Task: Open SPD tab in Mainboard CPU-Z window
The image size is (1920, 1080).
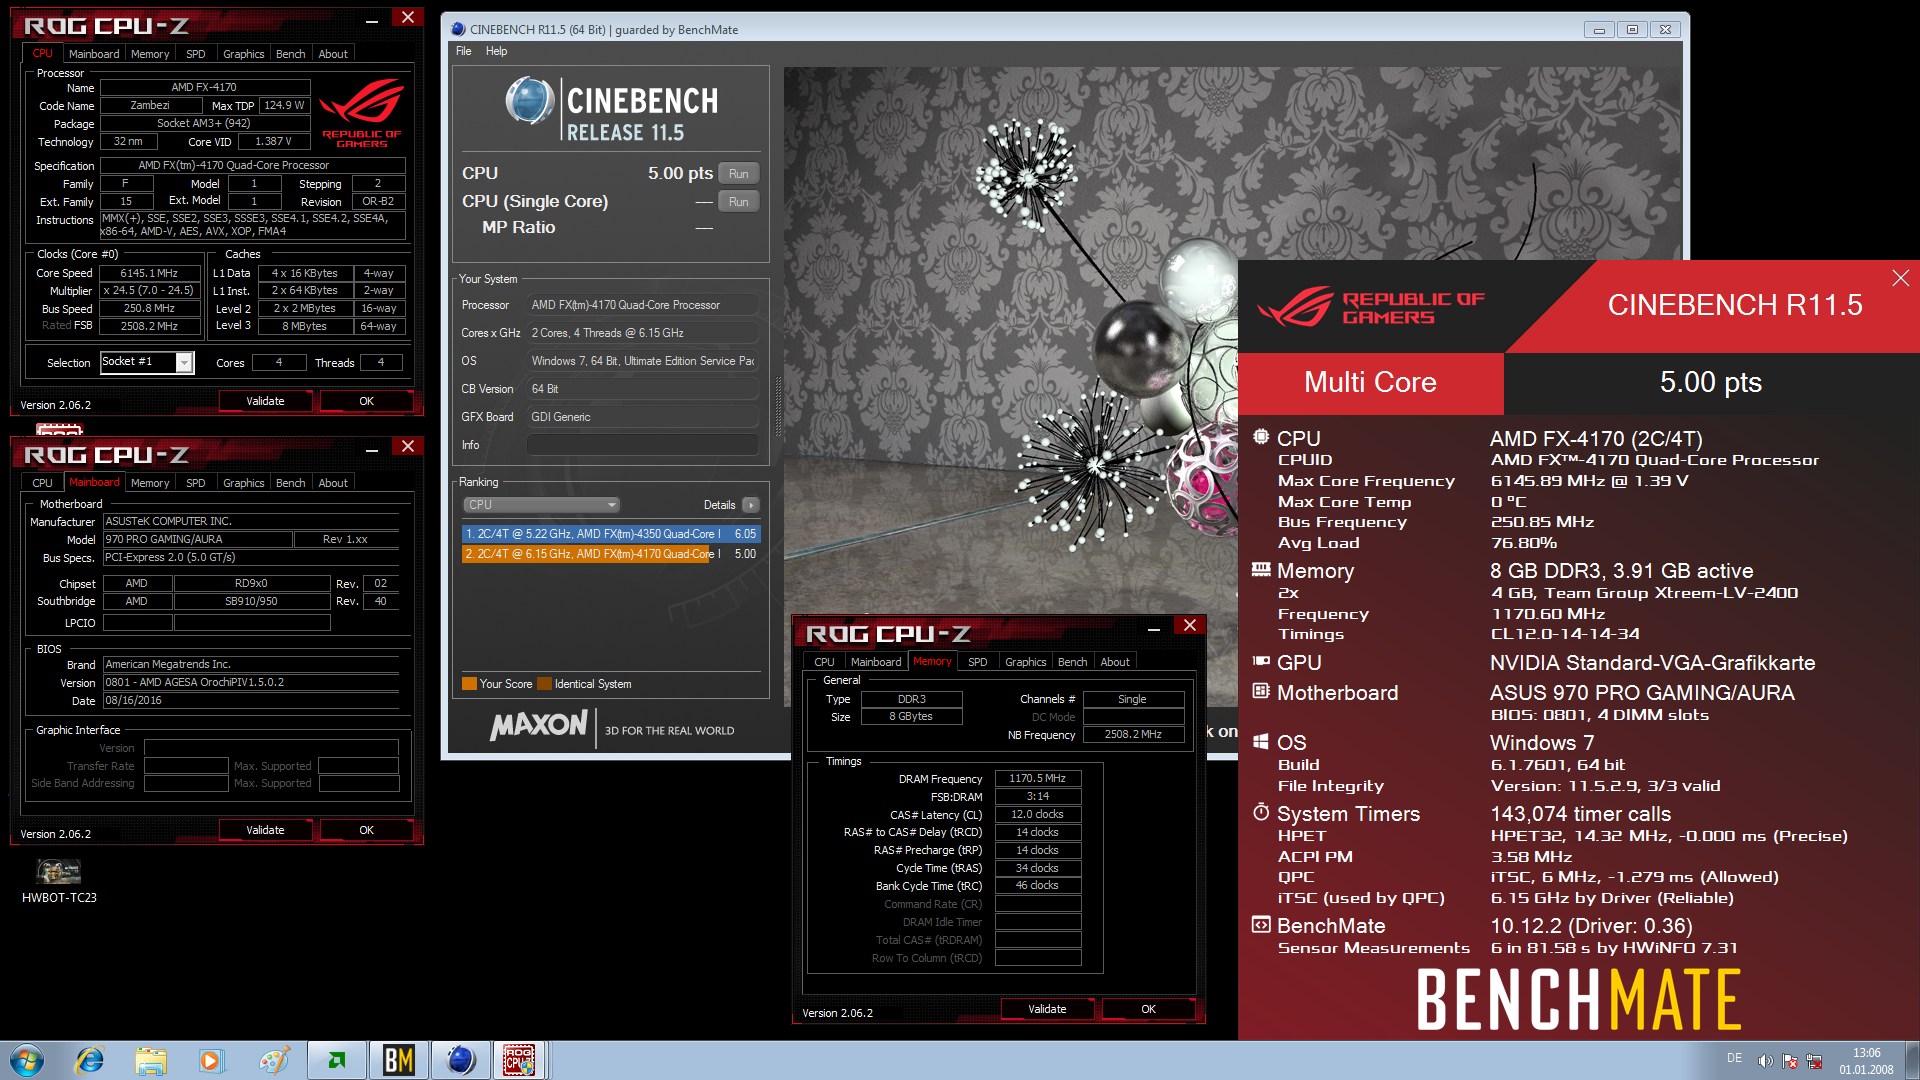Action: 196,483
